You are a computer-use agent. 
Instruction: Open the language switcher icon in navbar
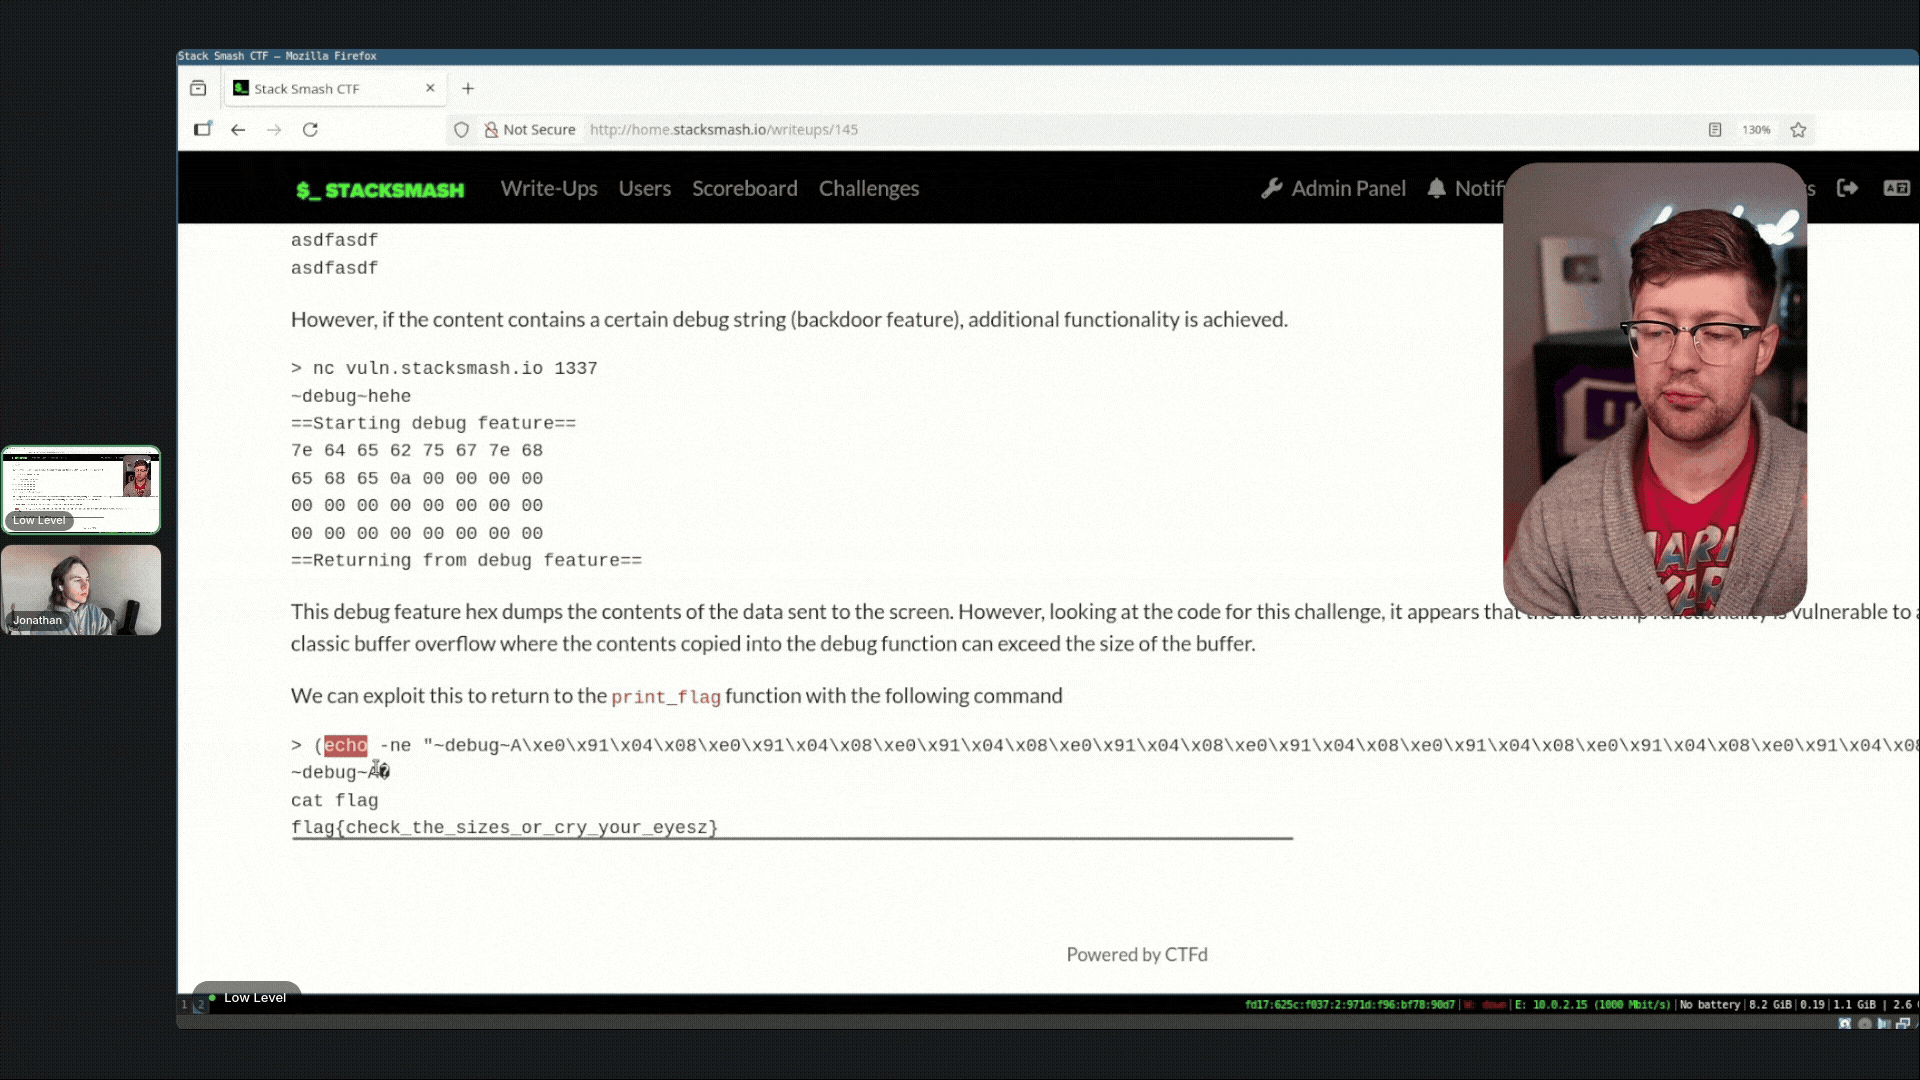coord(1896,188)
